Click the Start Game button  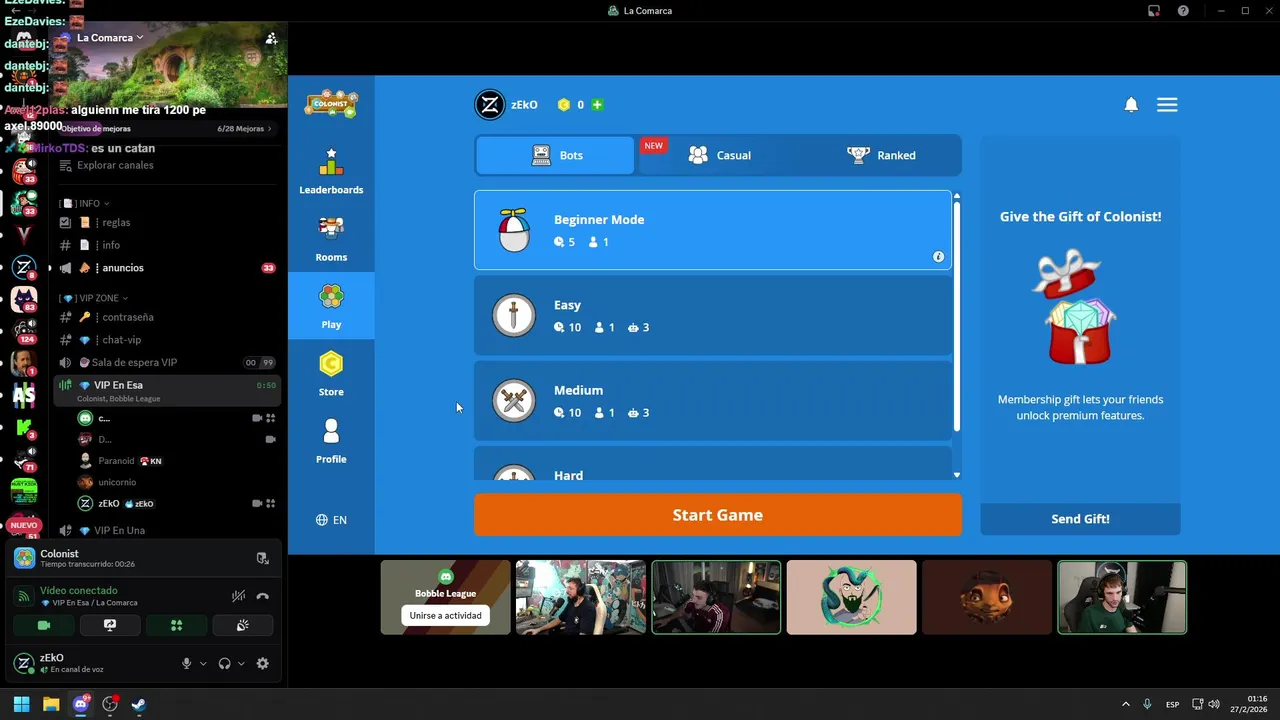[x=718, y=515]
